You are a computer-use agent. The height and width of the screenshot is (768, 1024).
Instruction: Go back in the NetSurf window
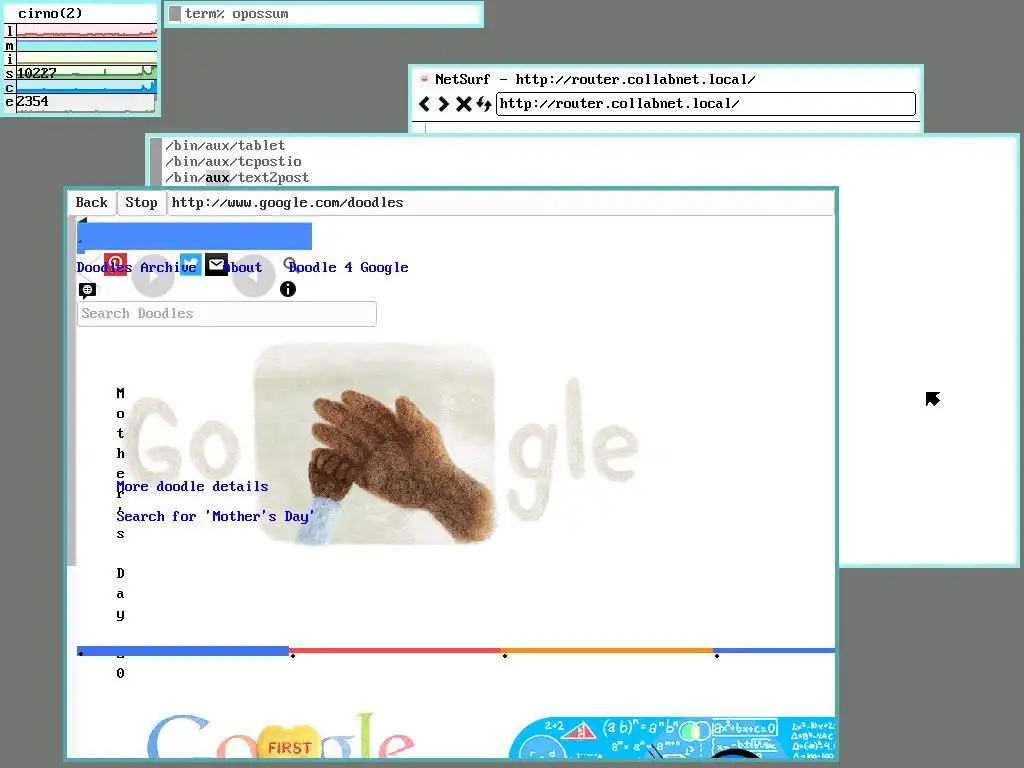424,104
